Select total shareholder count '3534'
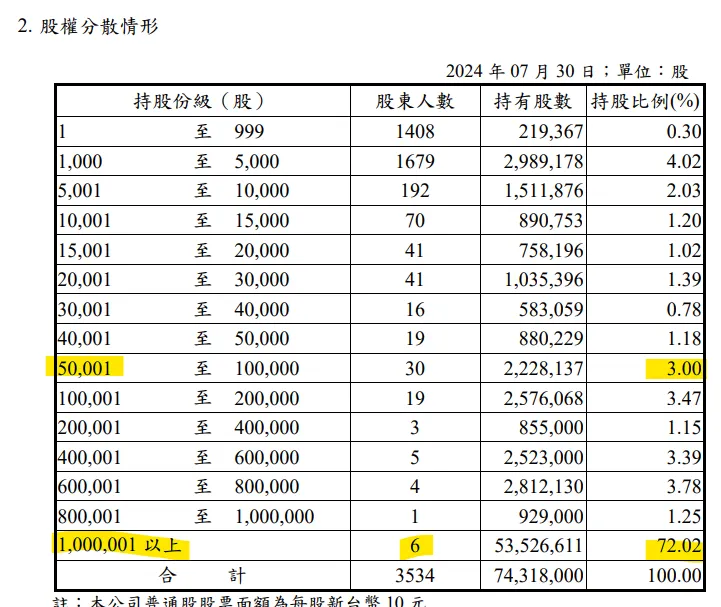Image resolution: width=721 pixels, height=607 pixels. (415, 575)
